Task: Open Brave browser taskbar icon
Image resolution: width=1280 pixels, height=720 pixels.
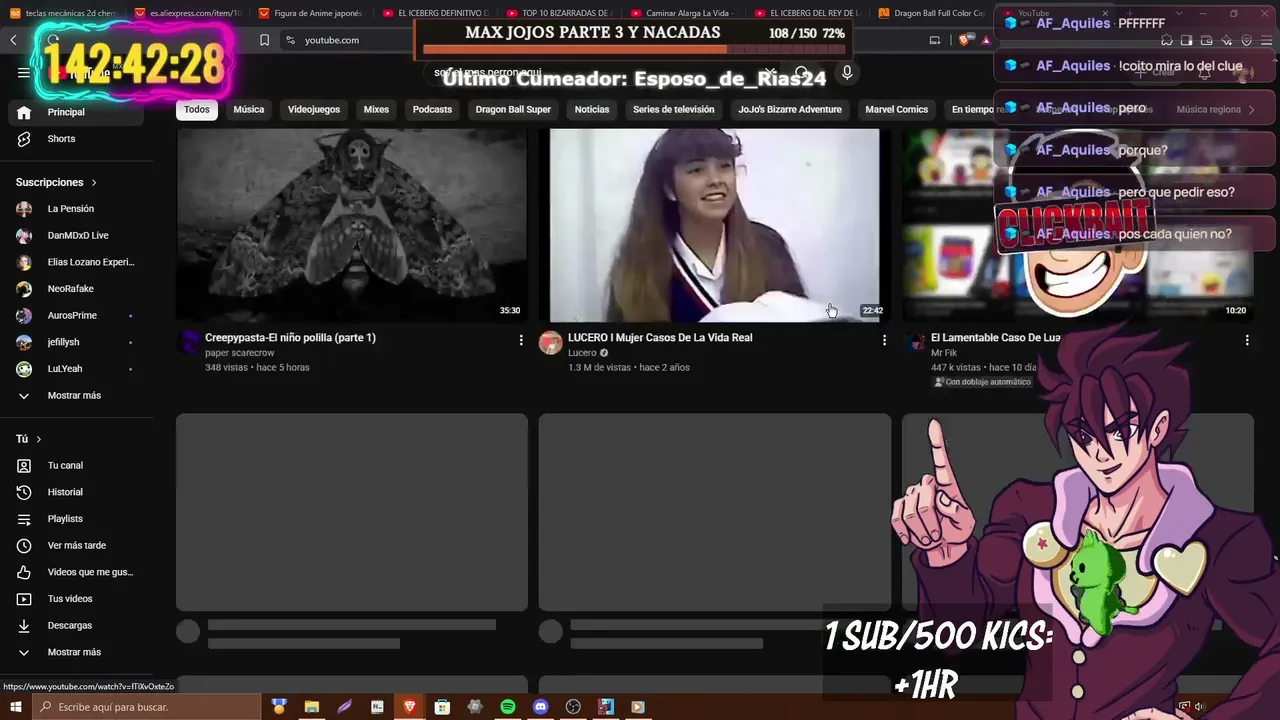Action: pyautogui.click(x=410, y=707)
